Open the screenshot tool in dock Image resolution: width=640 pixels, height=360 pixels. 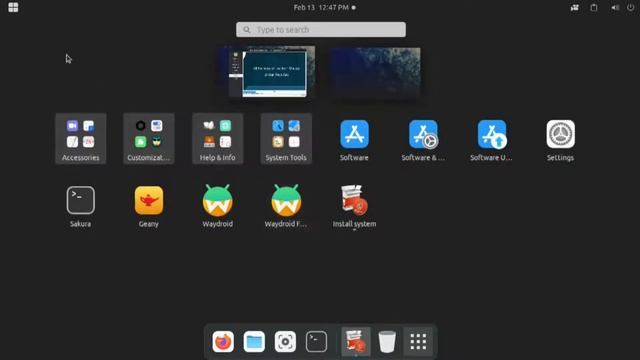click(285, 341)
